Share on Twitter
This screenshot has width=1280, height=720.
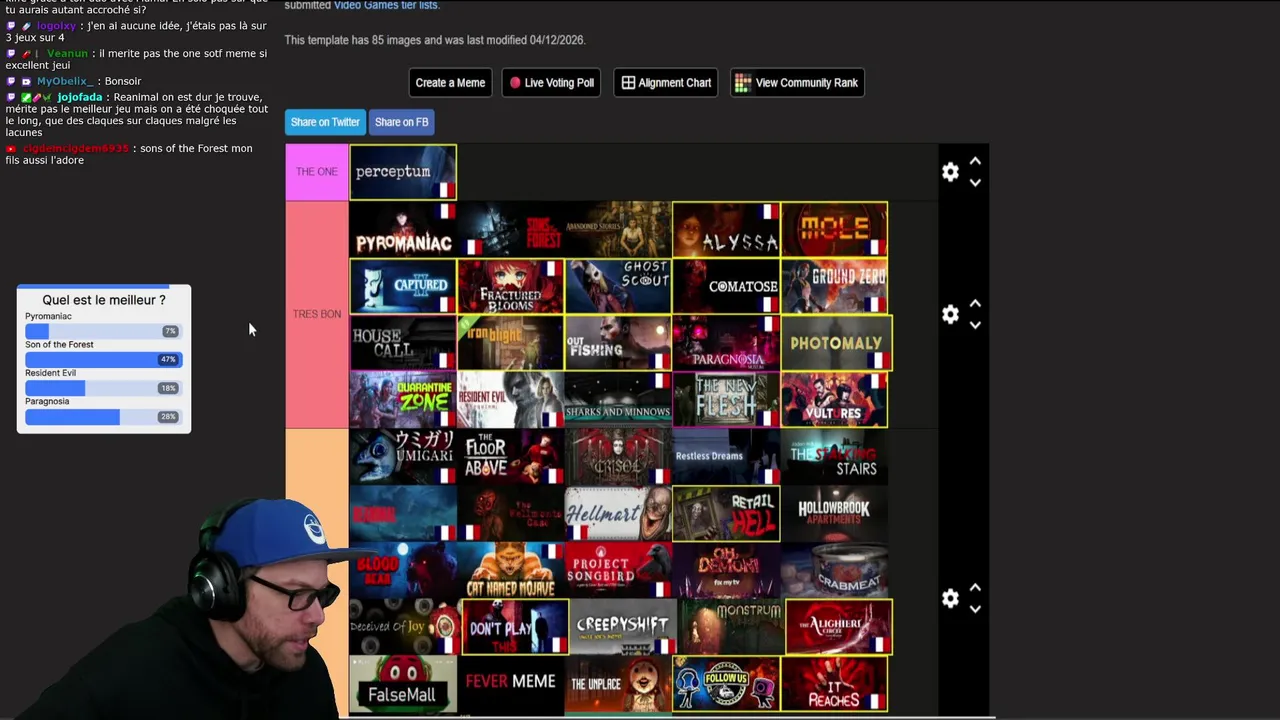coord(325,122)
